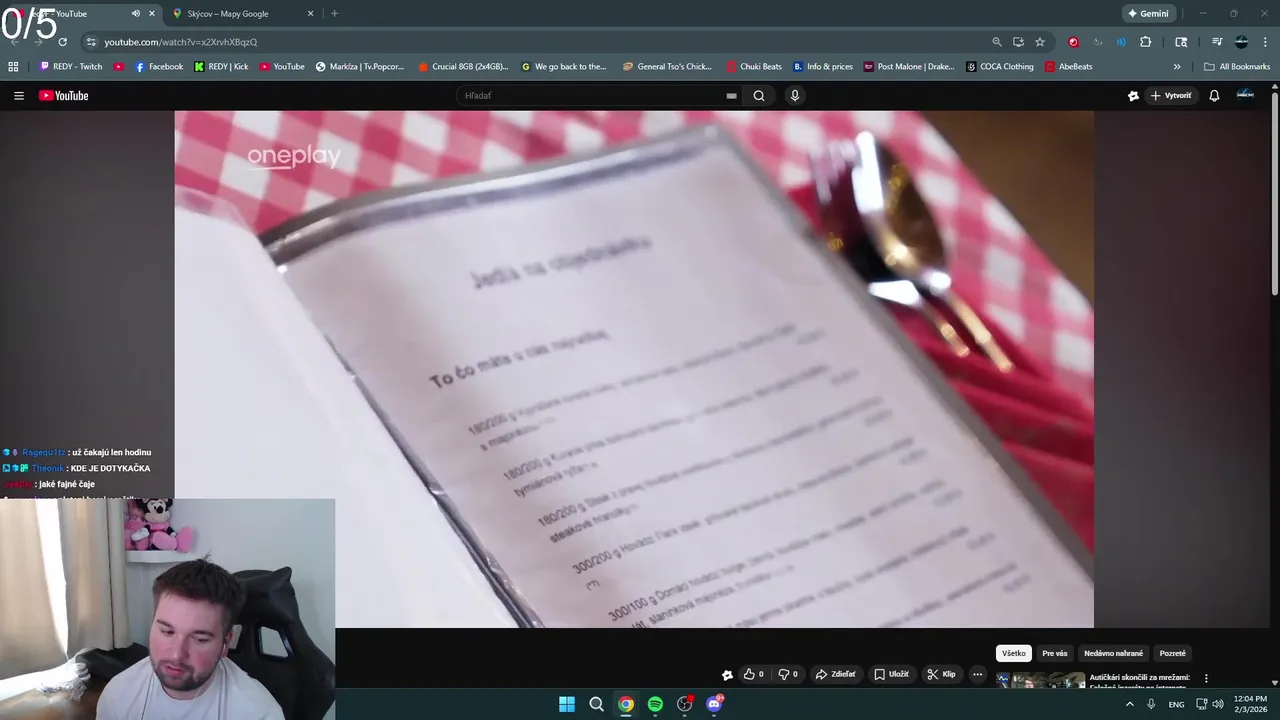Open AbeBeats bookmark
Image resolution: width=1280 pixels, height=720 pixels.
tap(1069, 67)
